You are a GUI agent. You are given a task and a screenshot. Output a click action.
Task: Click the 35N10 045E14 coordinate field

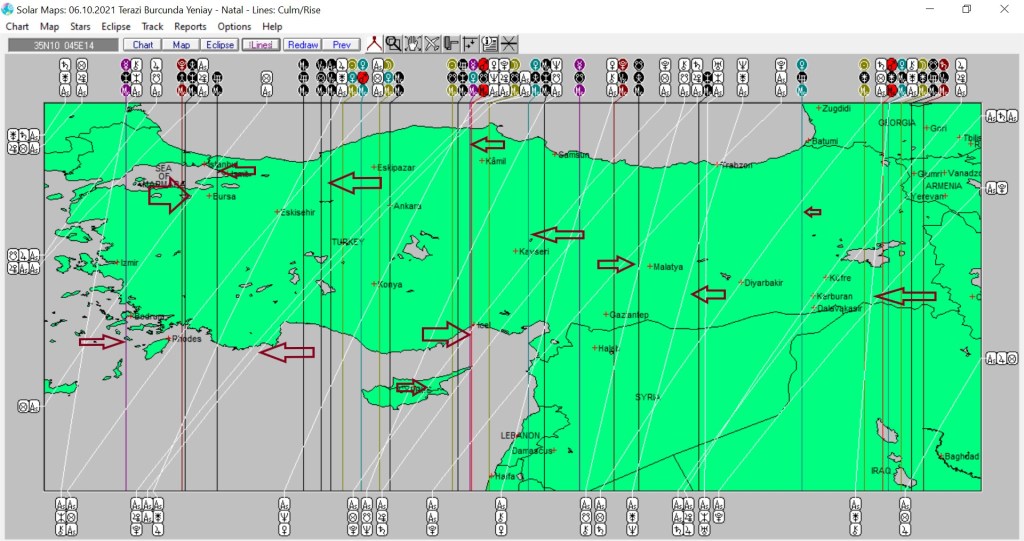click(x=62, y=45)
